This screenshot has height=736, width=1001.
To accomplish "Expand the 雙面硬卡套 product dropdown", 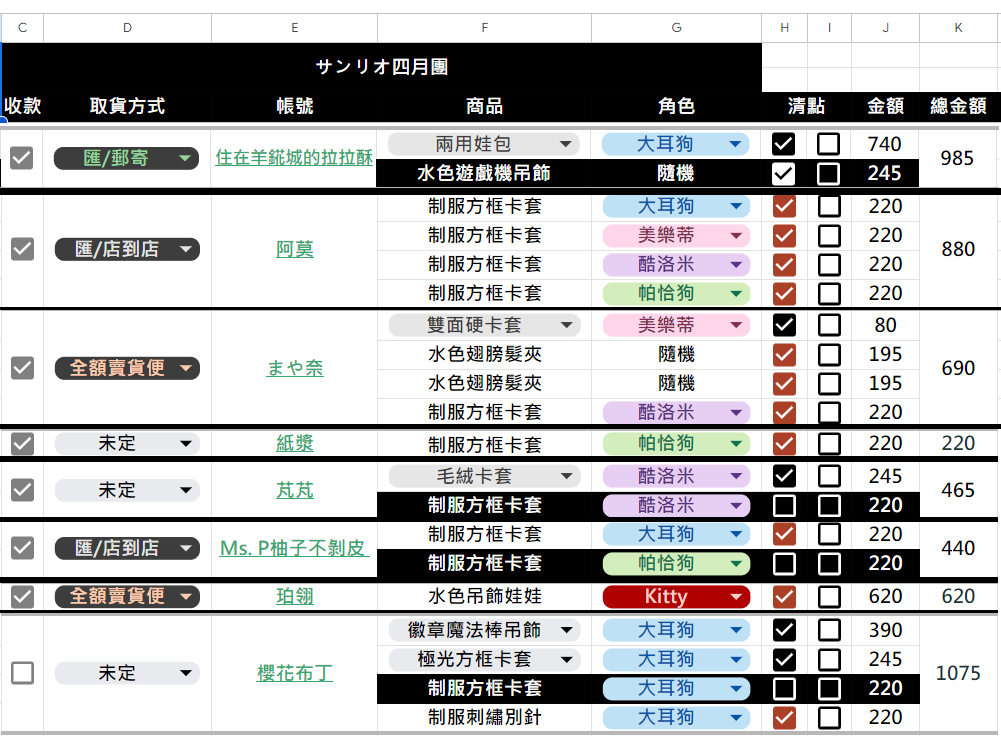I will [485, 325].
